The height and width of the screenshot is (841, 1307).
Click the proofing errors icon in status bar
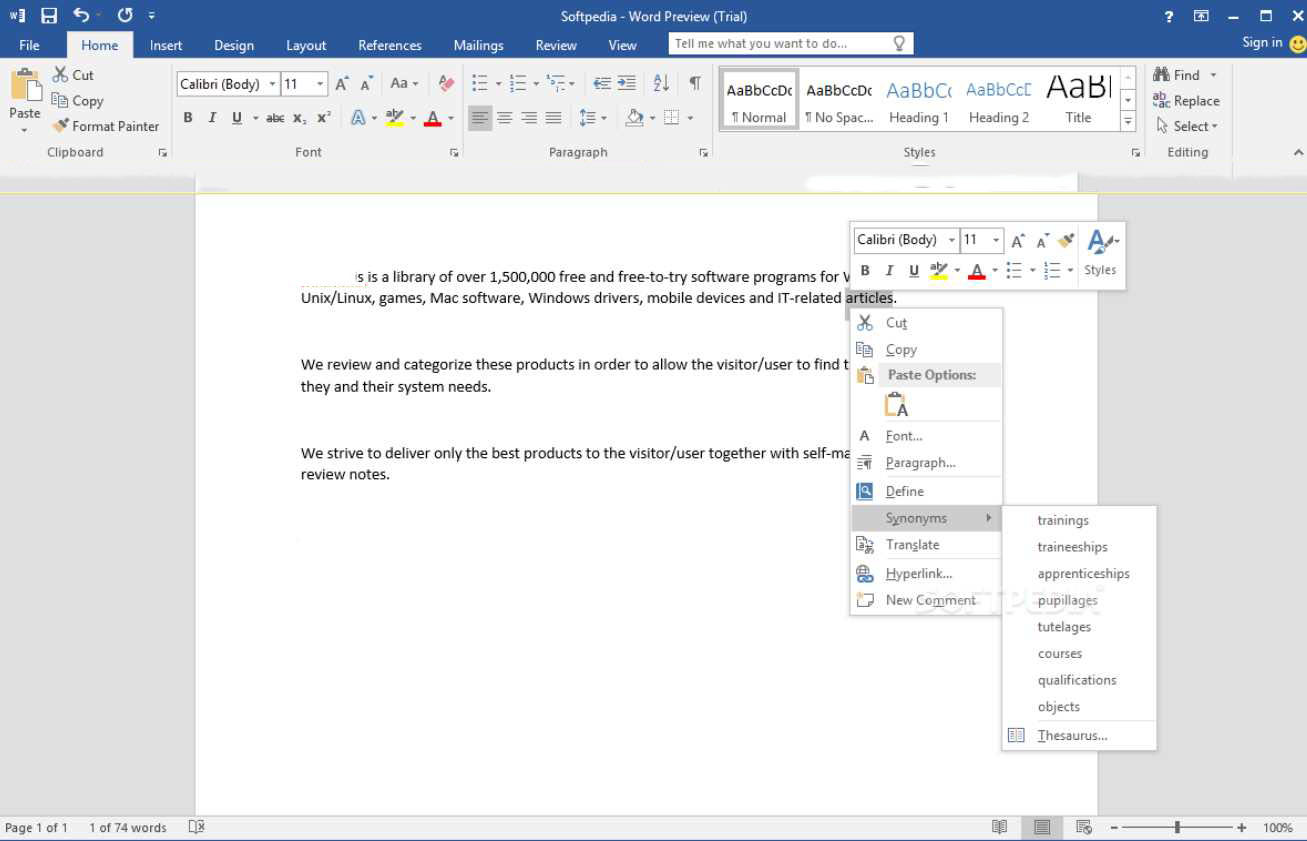coord(197,827)
